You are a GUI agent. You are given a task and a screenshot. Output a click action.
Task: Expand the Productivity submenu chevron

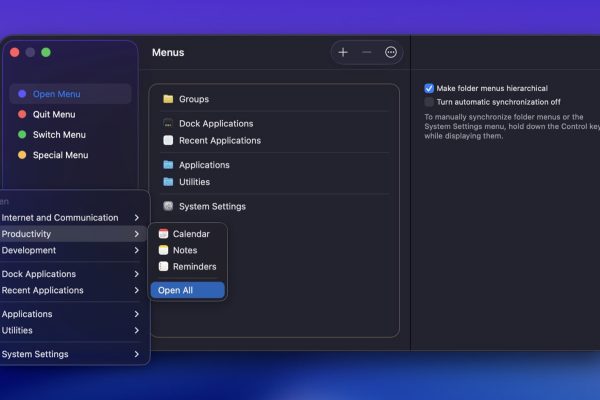click(x=137, y=233)
